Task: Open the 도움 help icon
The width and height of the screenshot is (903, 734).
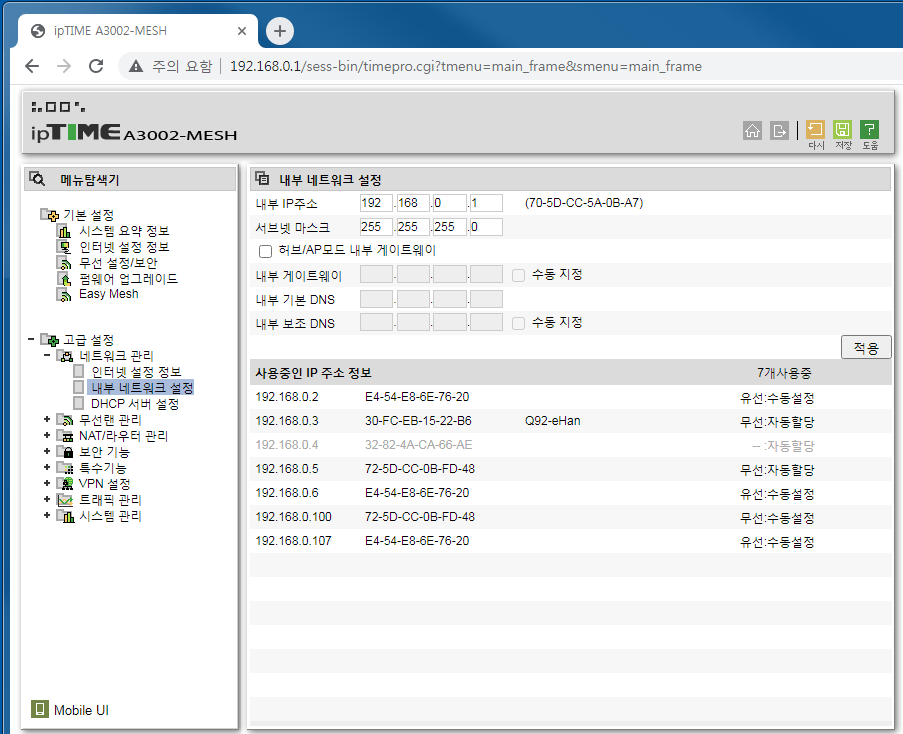Action: [x=870, y=130]
